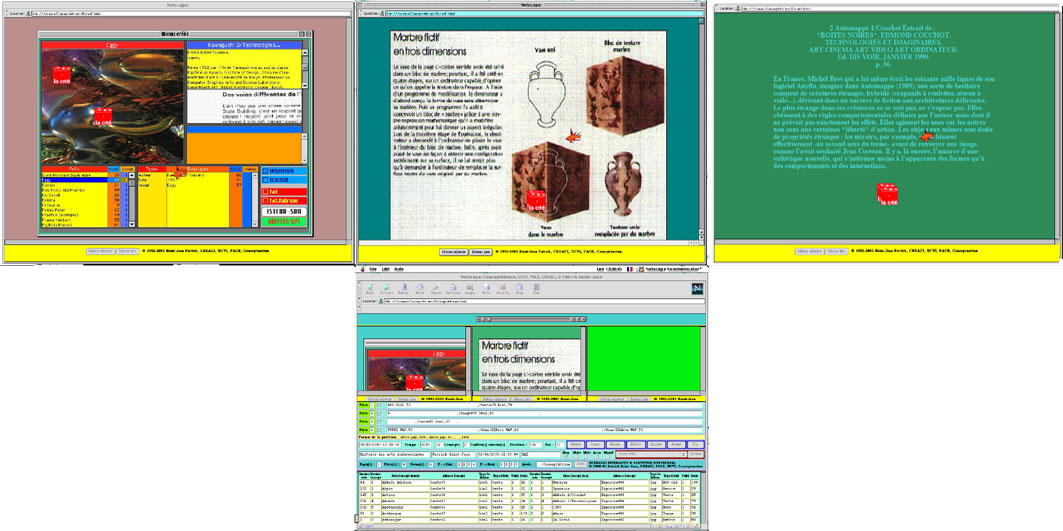1063x531 pixels.
Task: Stop loading via toolbar icon
Action: click(536, 289)
